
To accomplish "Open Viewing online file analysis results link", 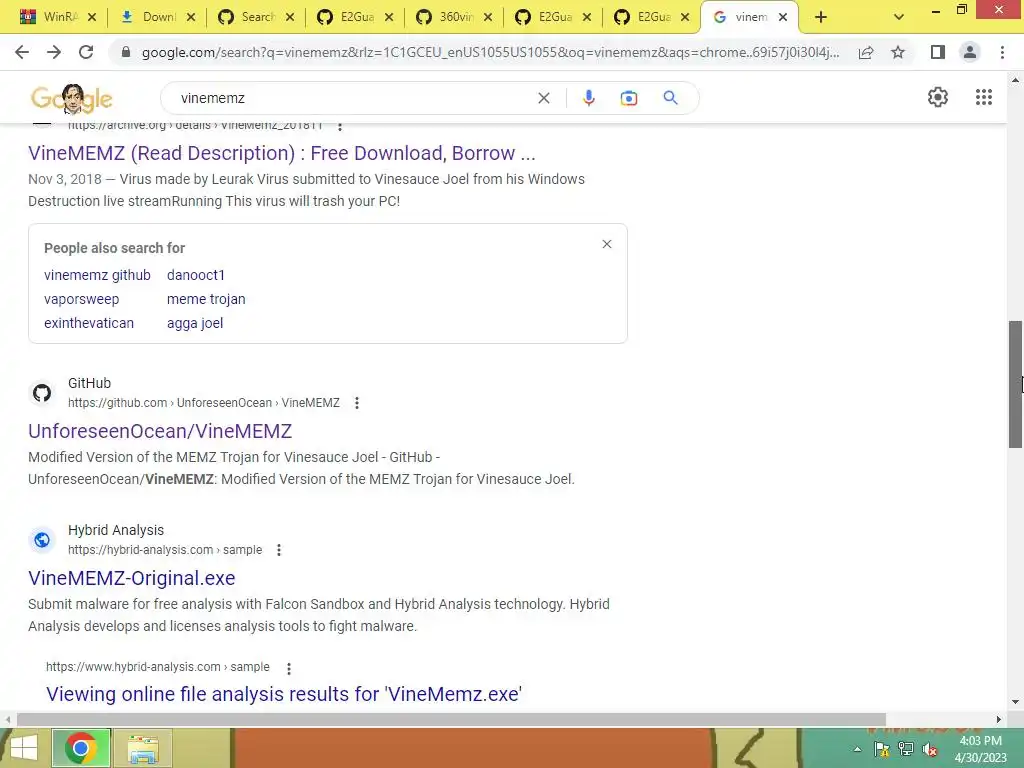I will [283, 694].
